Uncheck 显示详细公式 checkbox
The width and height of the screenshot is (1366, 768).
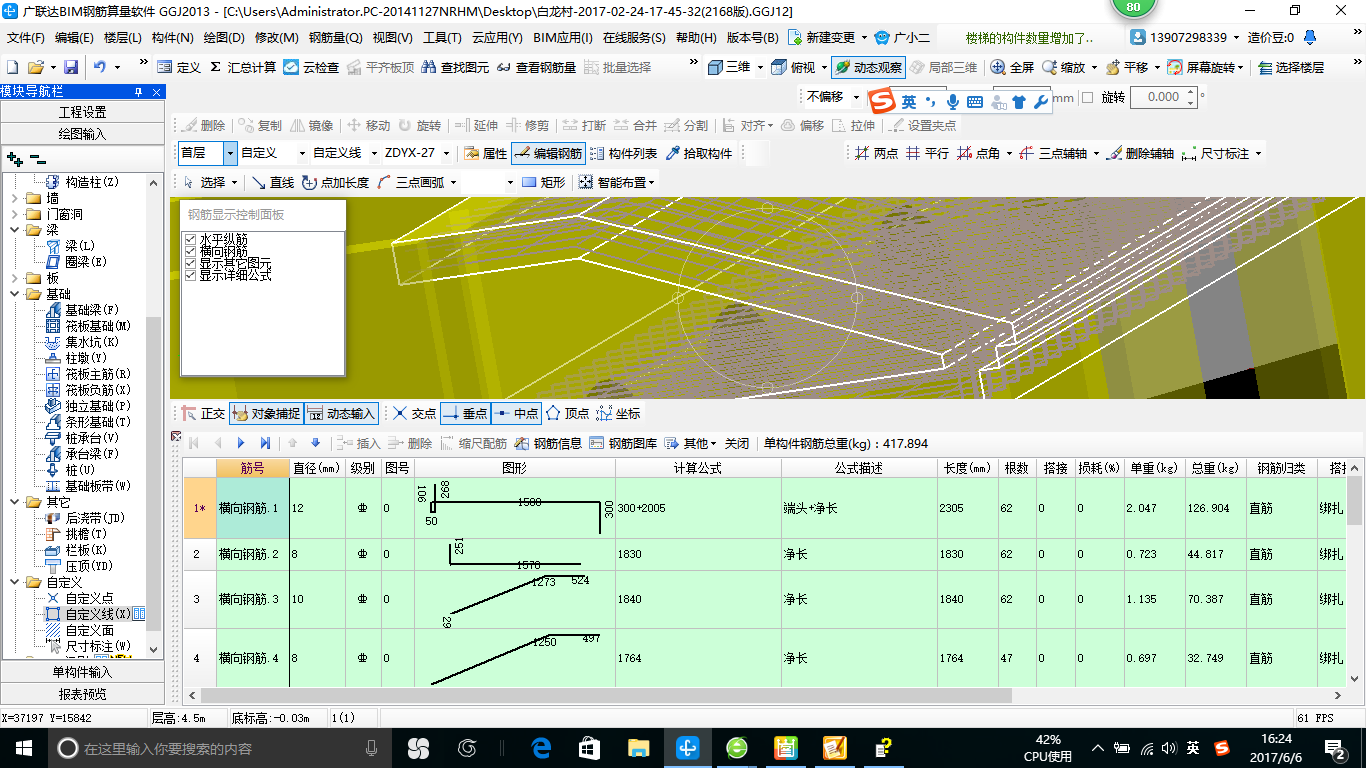click(191, 275)
